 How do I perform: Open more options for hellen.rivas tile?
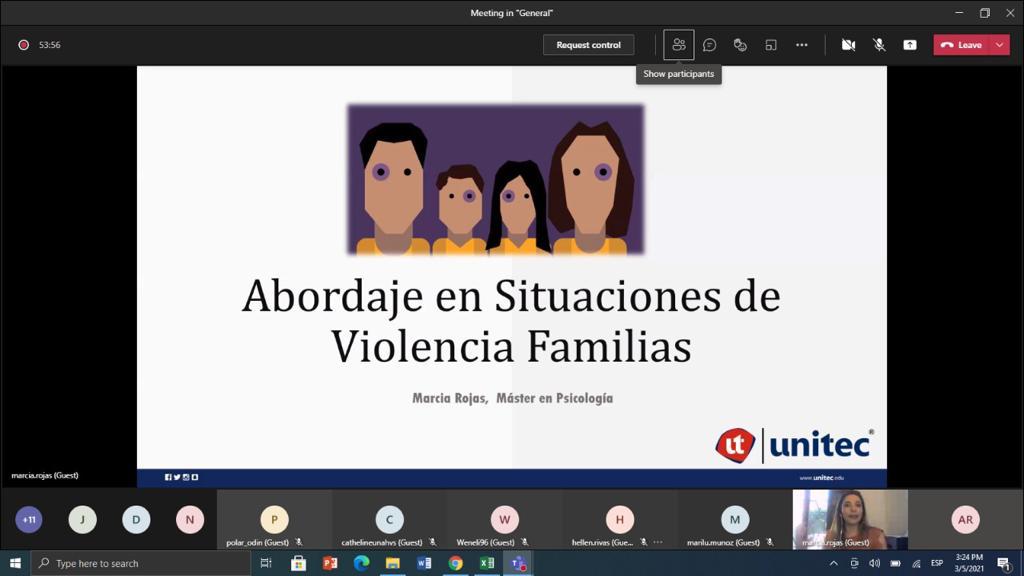pos(657,542)
